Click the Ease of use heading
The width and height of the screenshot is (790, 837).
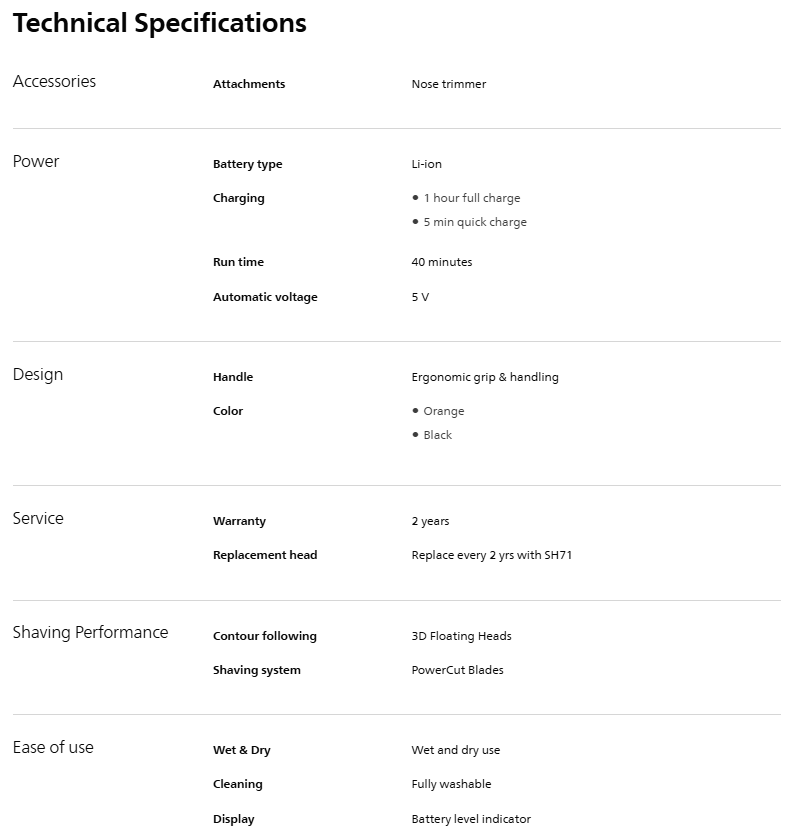pyautogui.click(x=53, y=748)
